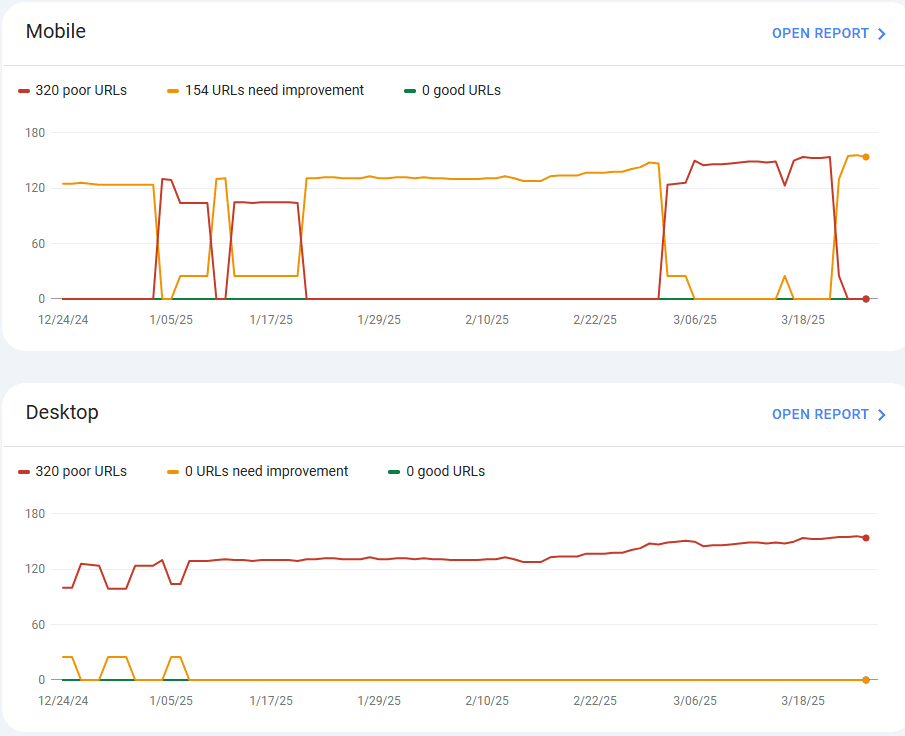Click the Desktop section heading
Image resolution: width=905 pixels, height=736 pixels.
(62, 412)
